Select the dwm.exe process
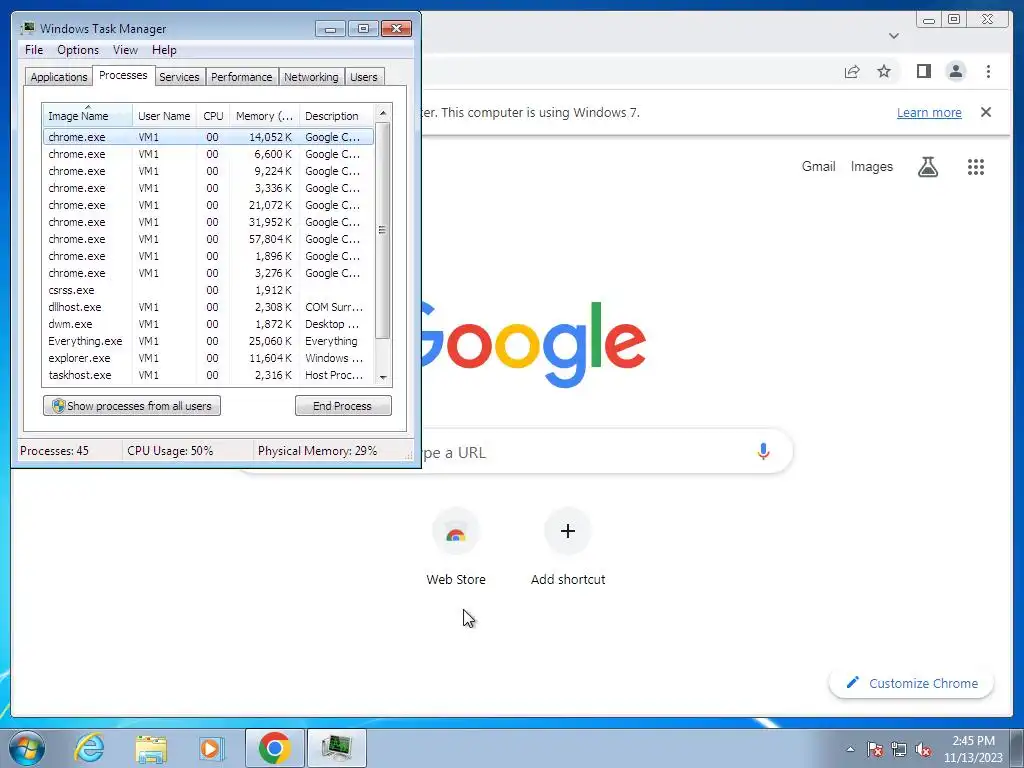The width and height of the screenshot is (1024, 768). [x=208, y=324]
